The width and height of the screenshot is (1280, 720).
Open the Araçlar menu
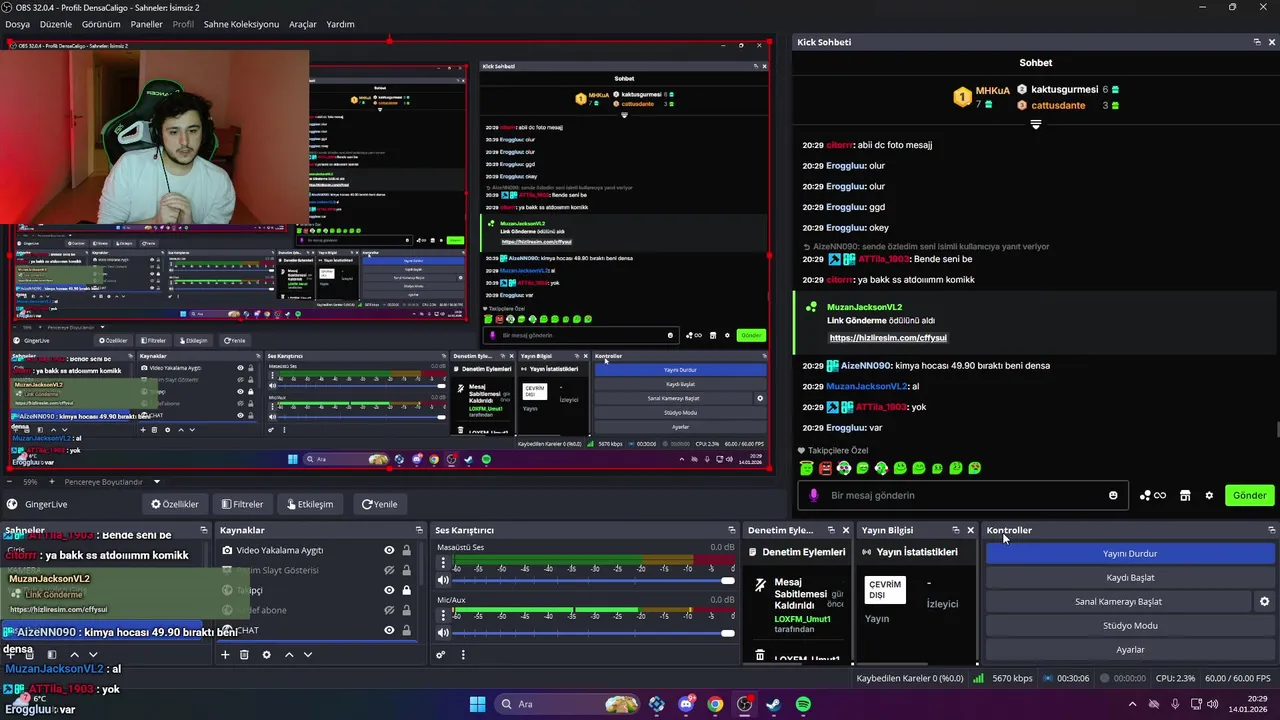click(x=303, y=24)
